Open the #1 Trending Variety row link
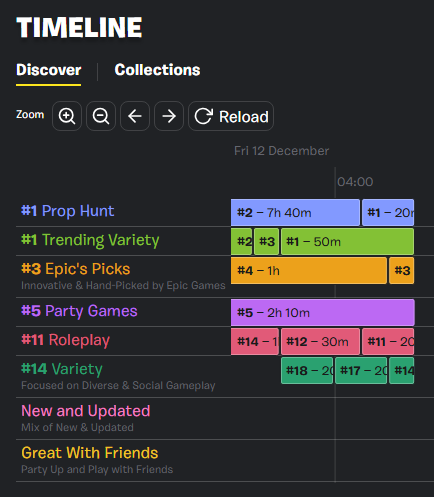Viewport: 434px width, 497px height. [x=90, y=240]
